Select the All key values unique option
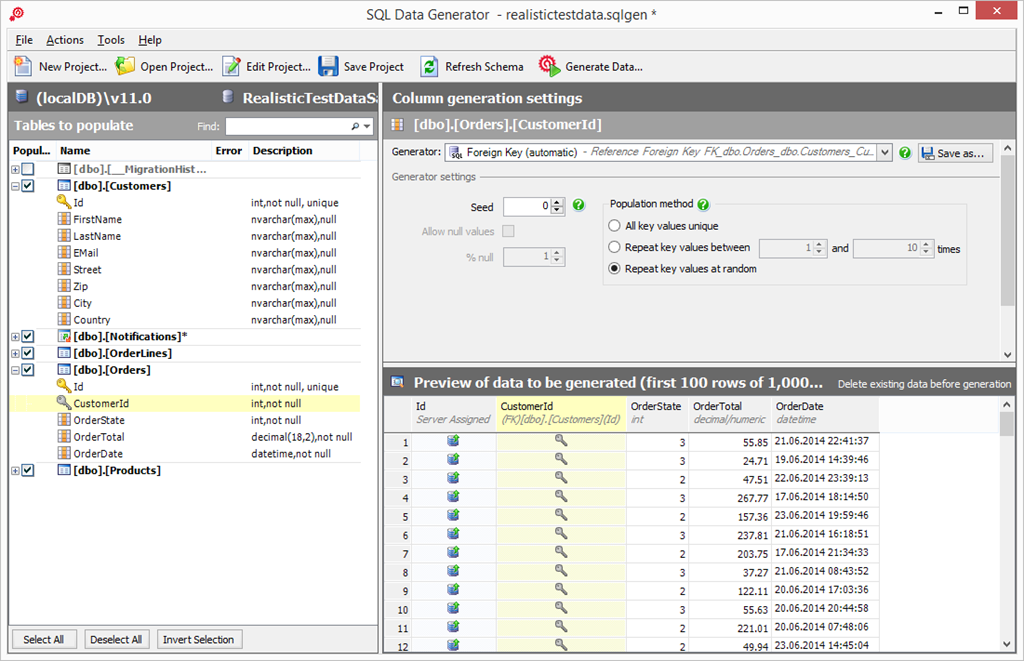 pyautogui.click(x=614, y=227)
